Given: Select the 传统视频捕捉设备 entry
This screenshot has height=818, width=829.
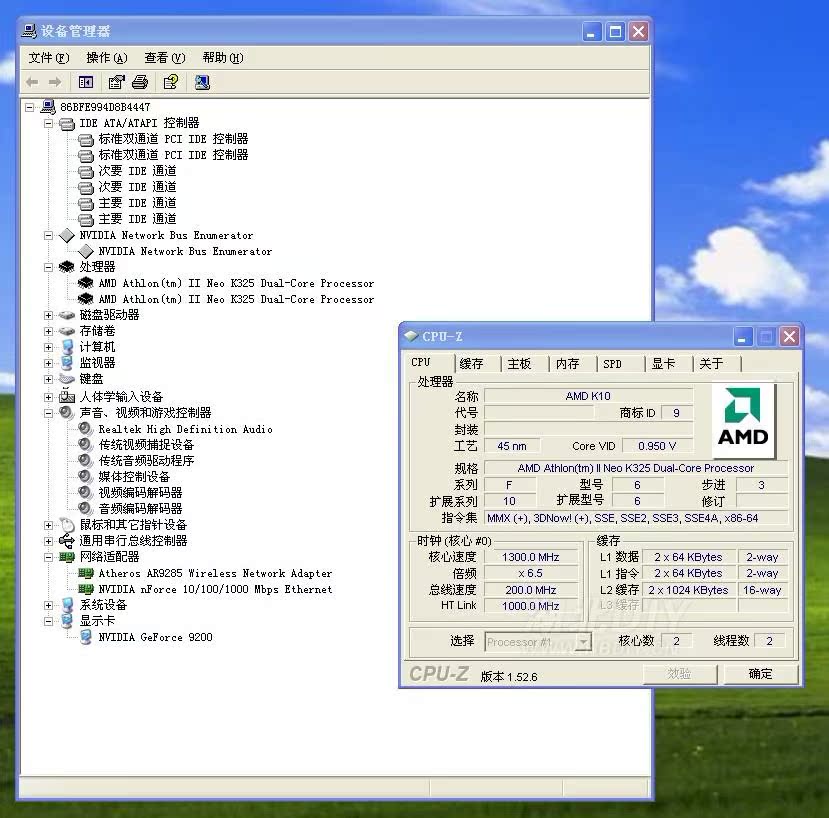Looking at the screenshot, I should 146,445.
